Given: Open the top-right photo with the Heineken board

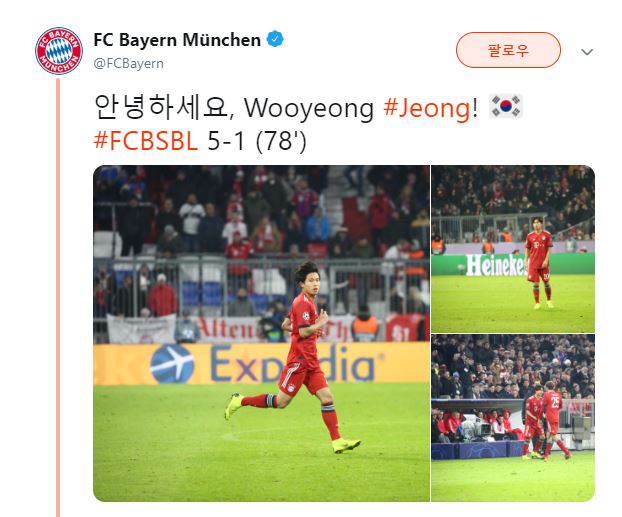Looking at the screenshot, I should (x=513, y=249).
